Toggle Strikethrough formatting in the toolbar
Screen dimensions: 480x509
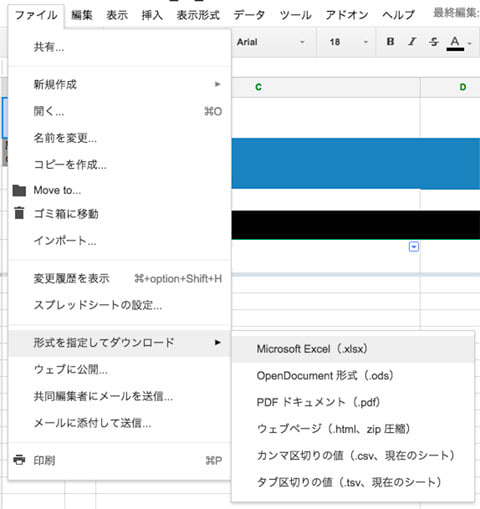[x=434, y=42]
